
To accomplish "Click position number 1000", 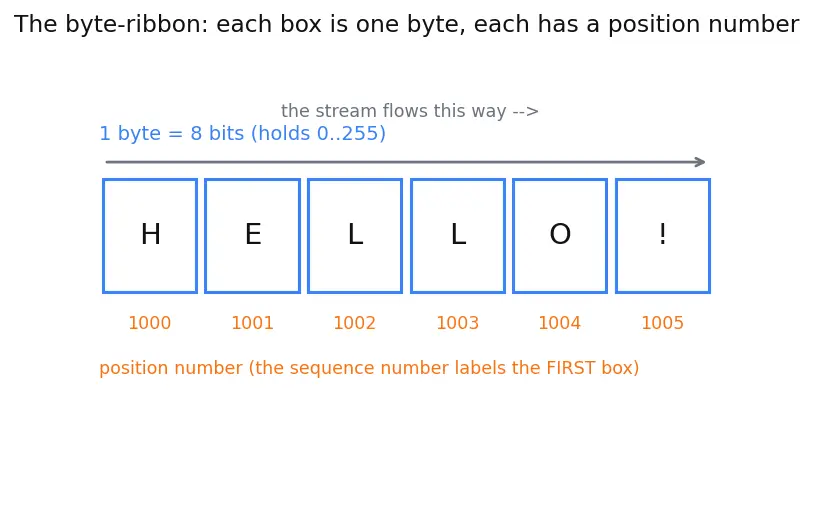I will pos(150,323).
